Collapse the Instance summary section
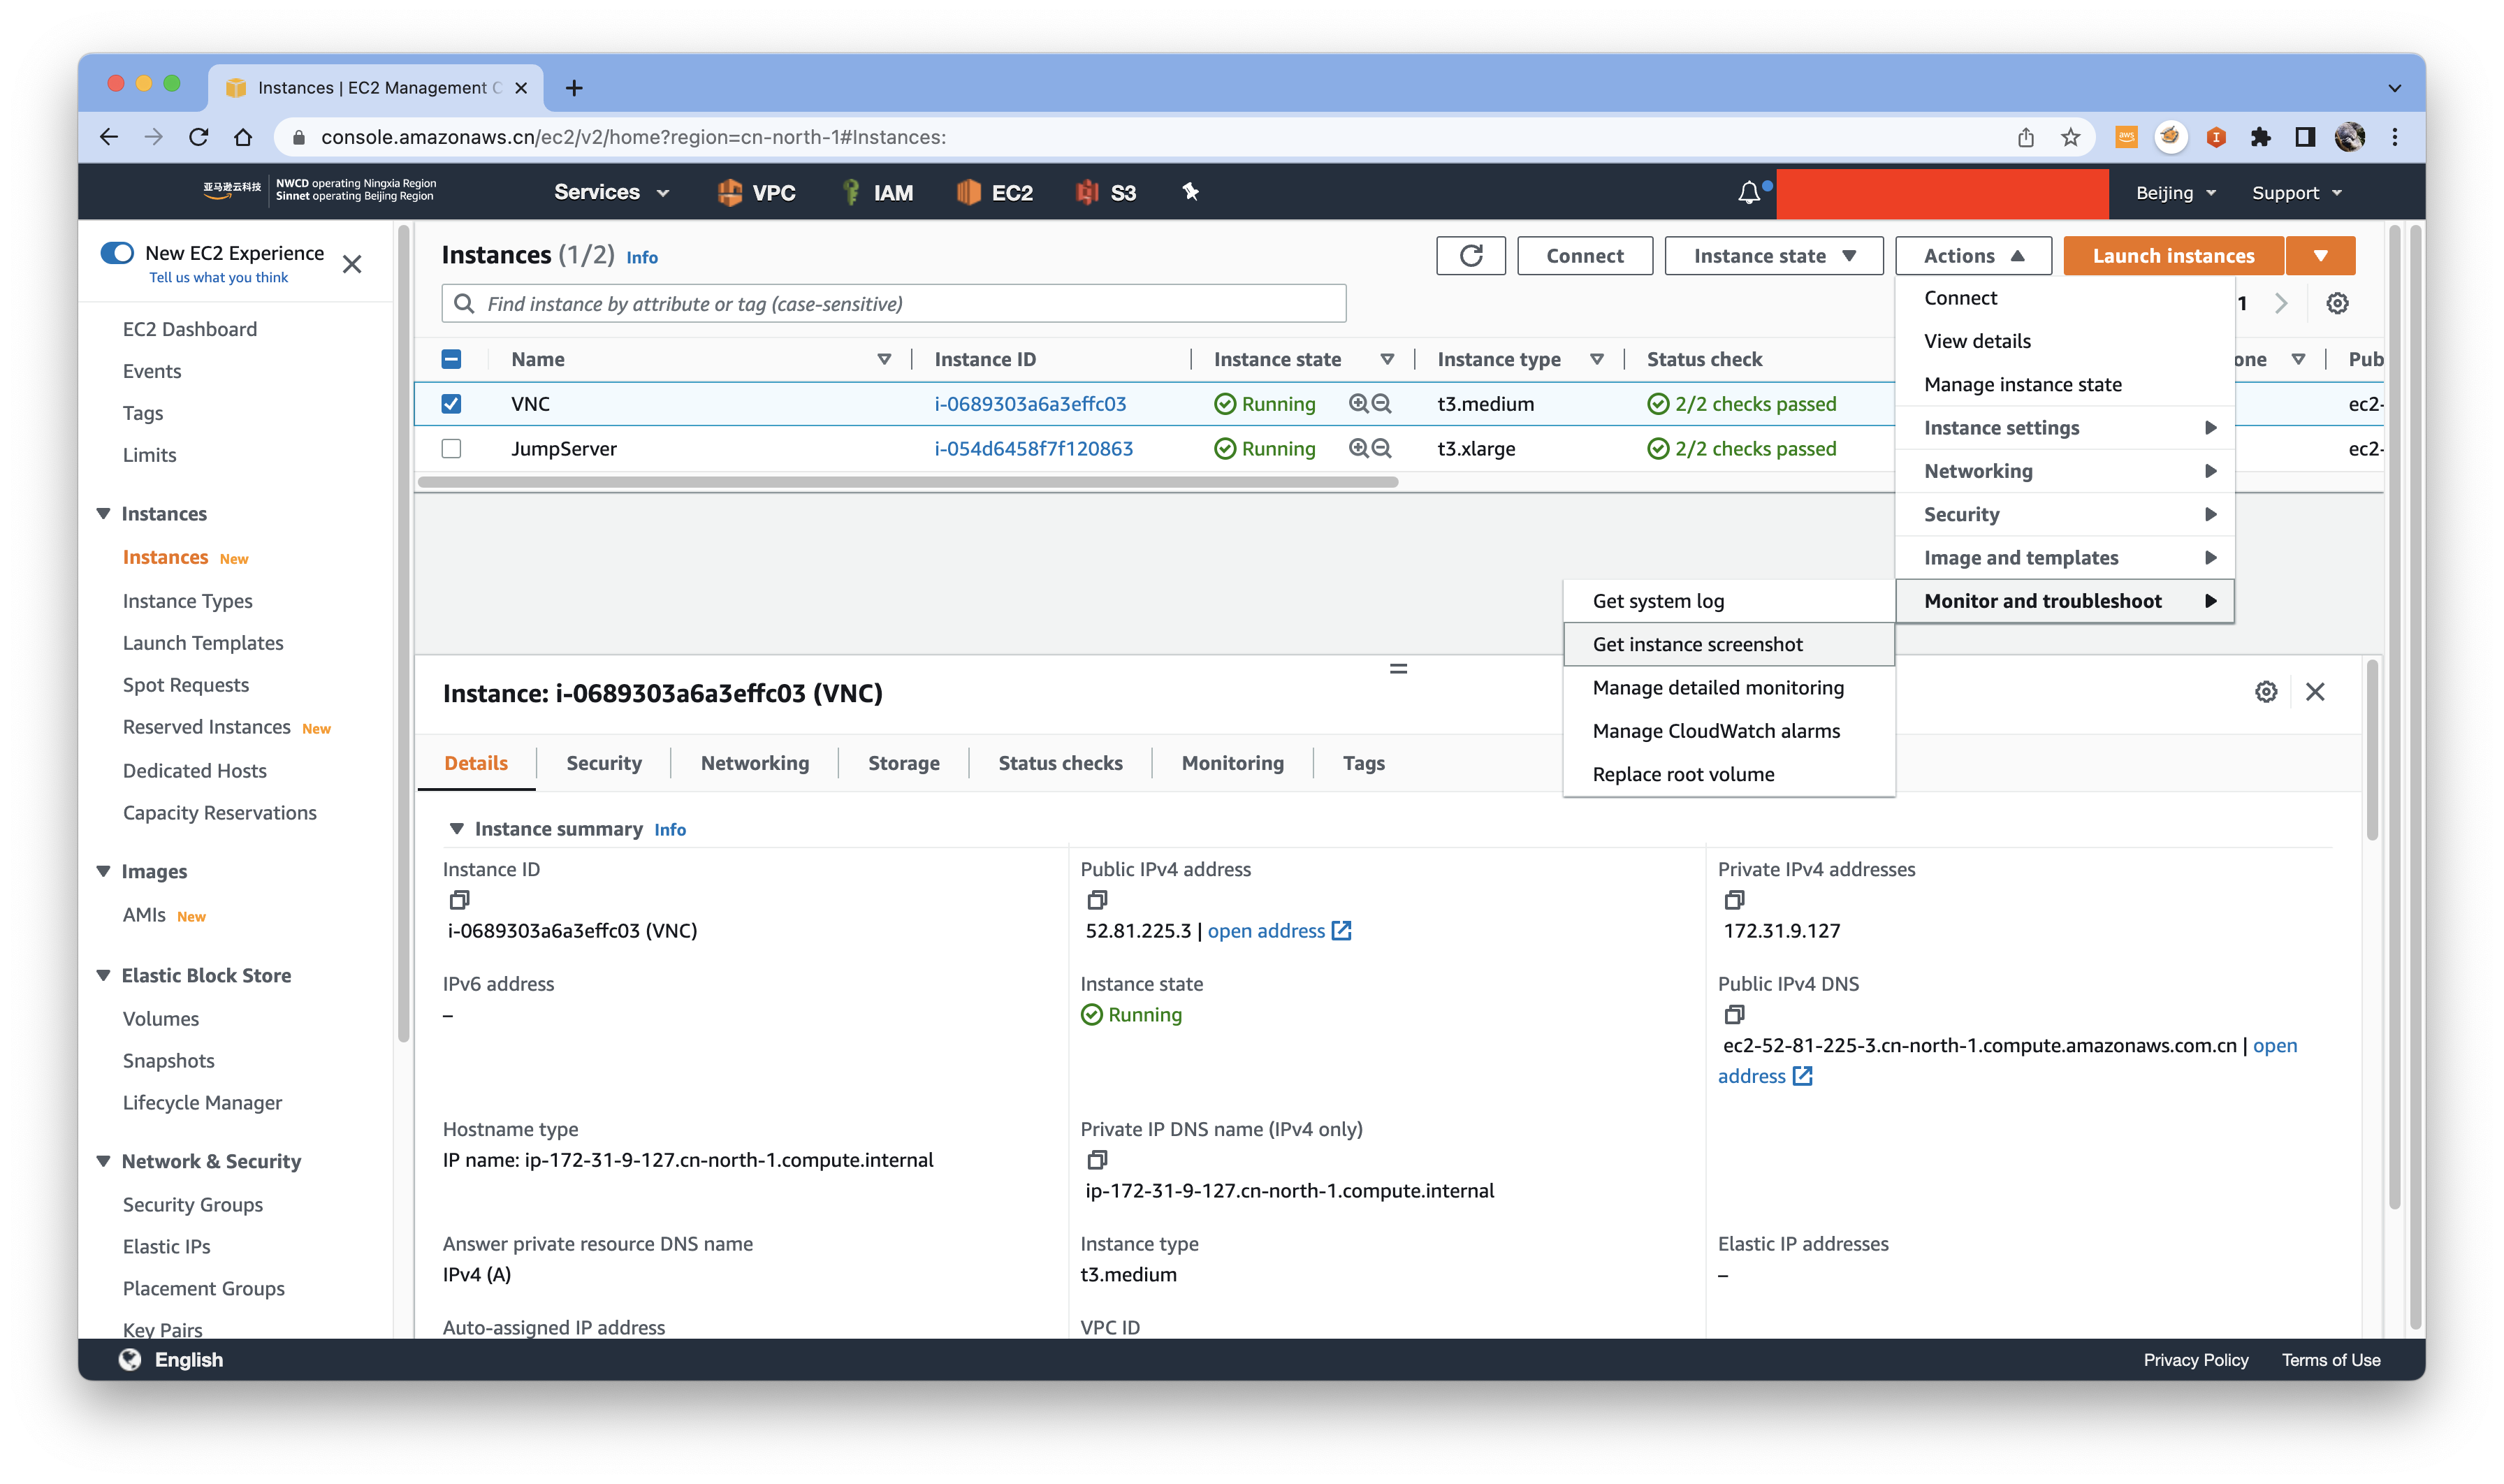The height and width of the screenshot is (1484, 2504). (456, 829)
